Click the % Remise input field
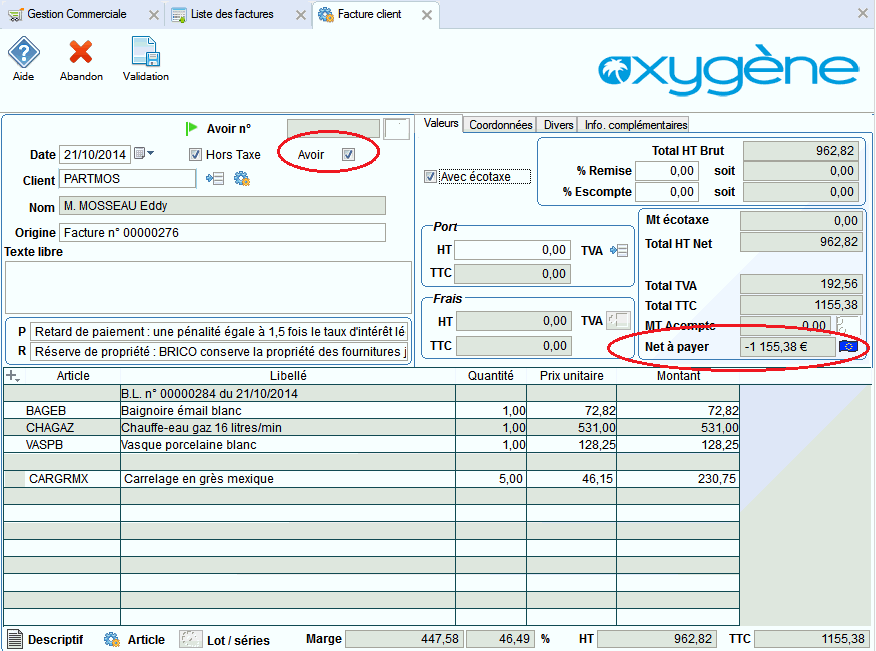 (x=667, y=171)
